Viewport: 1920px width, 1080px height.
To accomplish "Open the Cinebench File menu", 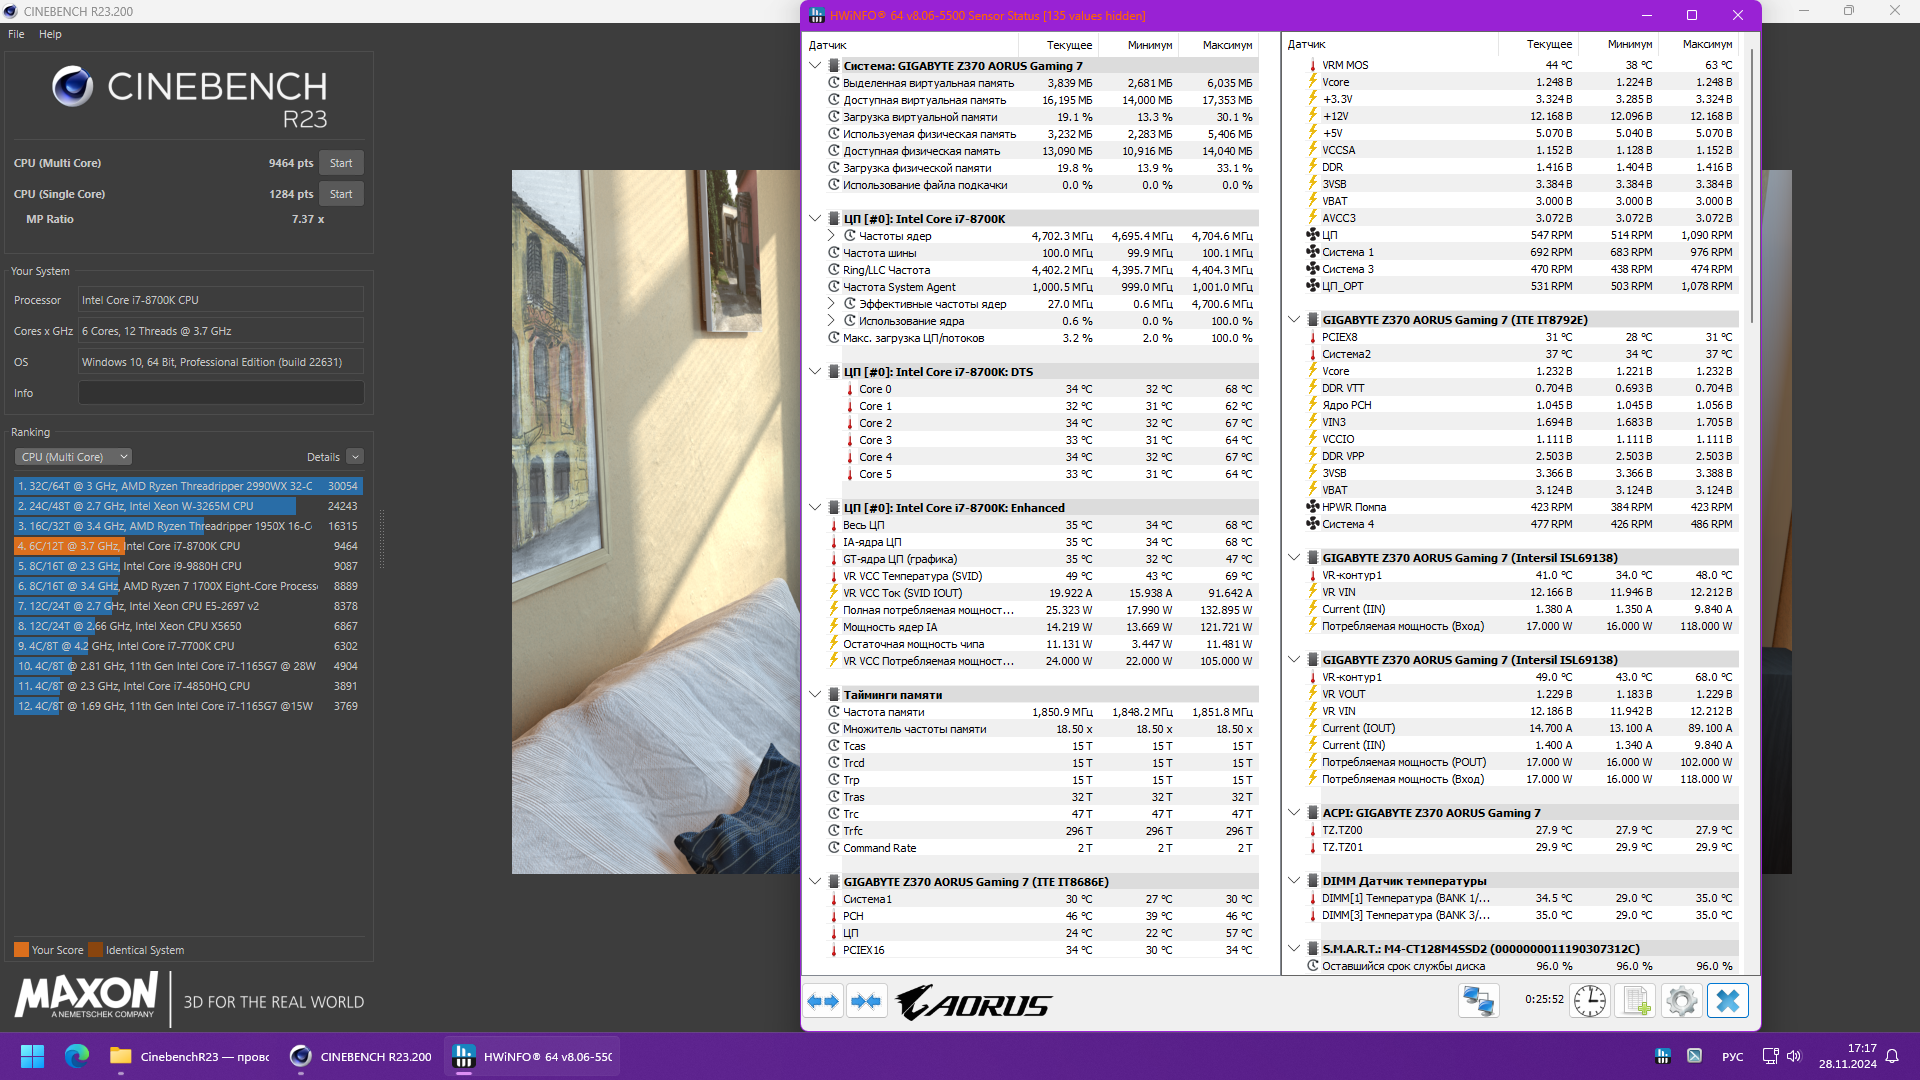I will (16, 34).
